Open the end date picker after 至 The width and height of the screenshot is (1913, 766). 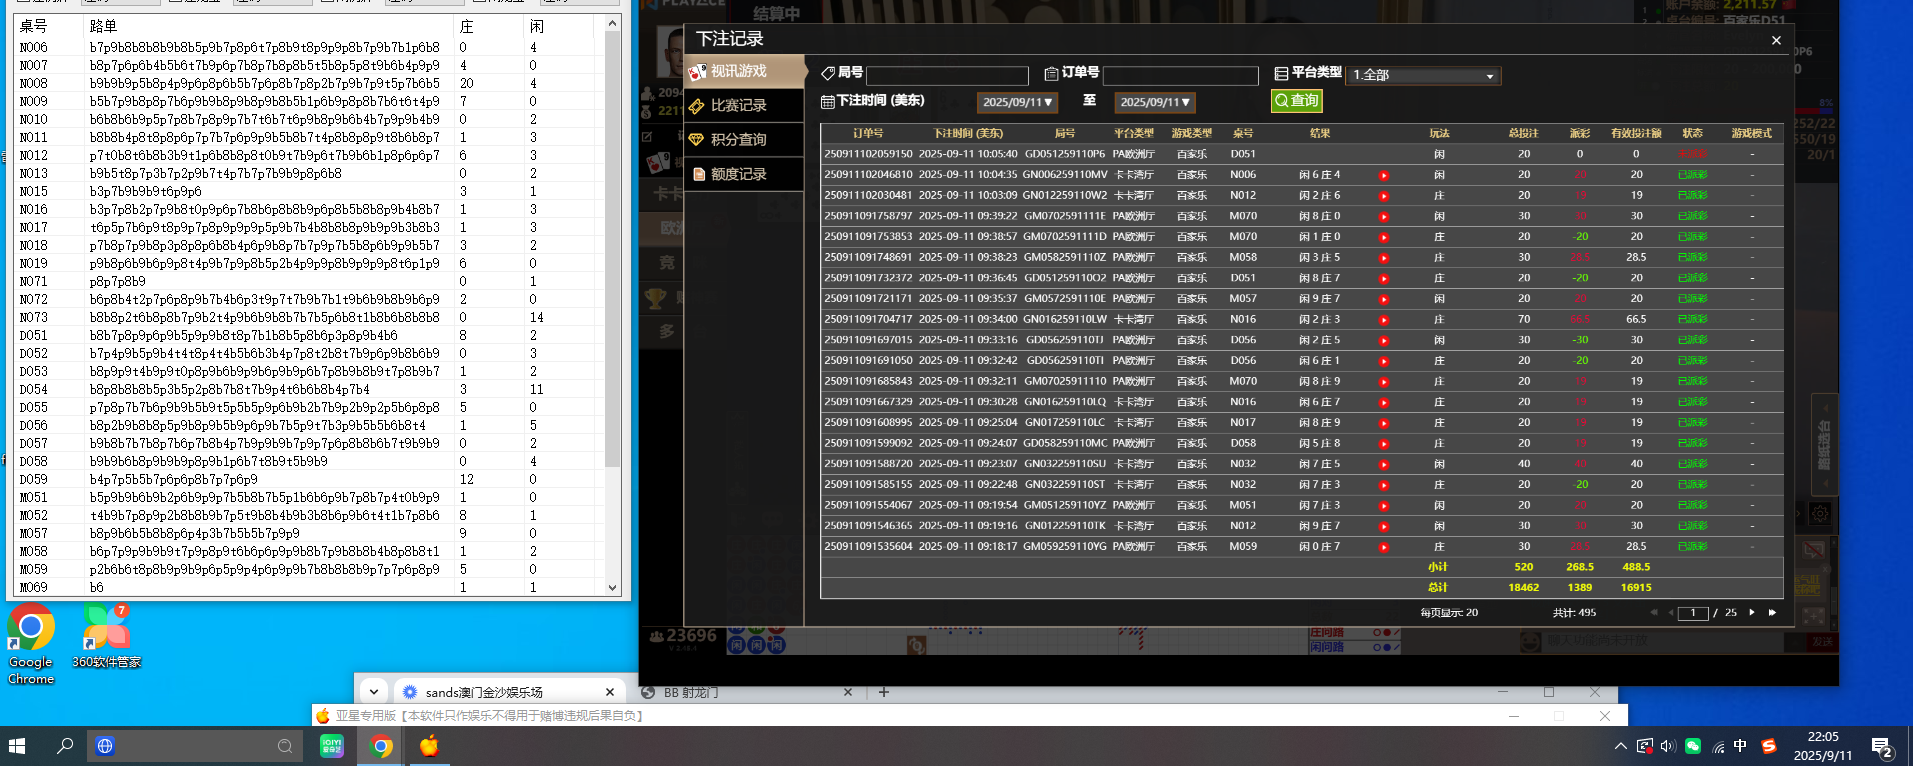tap(1154, 102)
